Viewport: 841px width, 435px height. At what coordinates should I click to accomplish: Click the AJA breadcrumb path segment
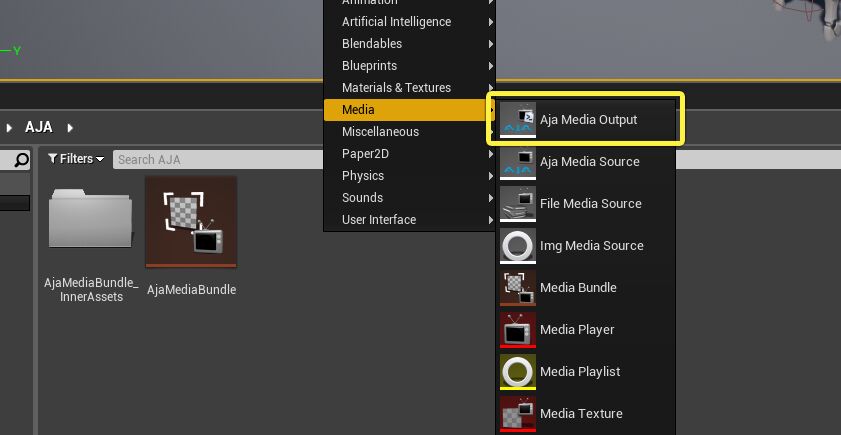pos(39,128)
